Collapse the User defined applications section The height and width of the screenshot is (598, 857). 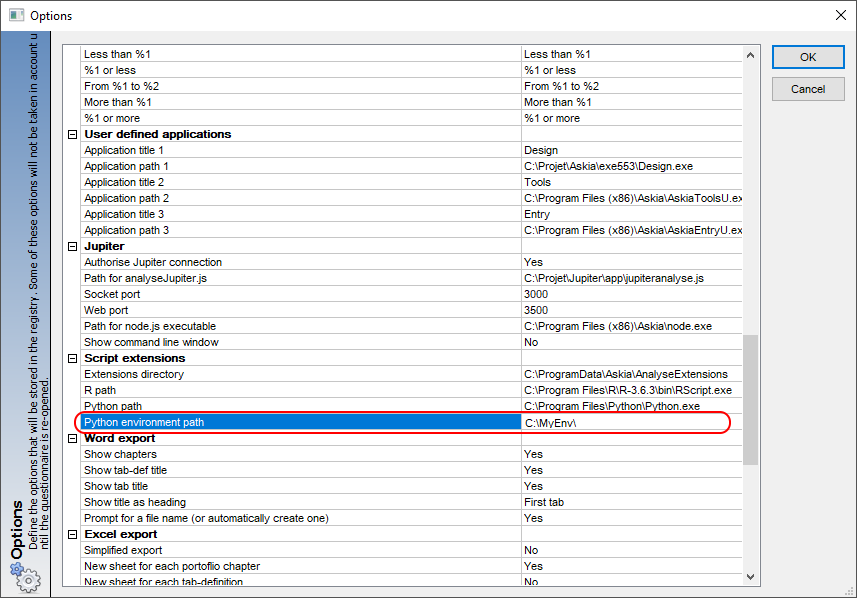(x=72, y=134)
